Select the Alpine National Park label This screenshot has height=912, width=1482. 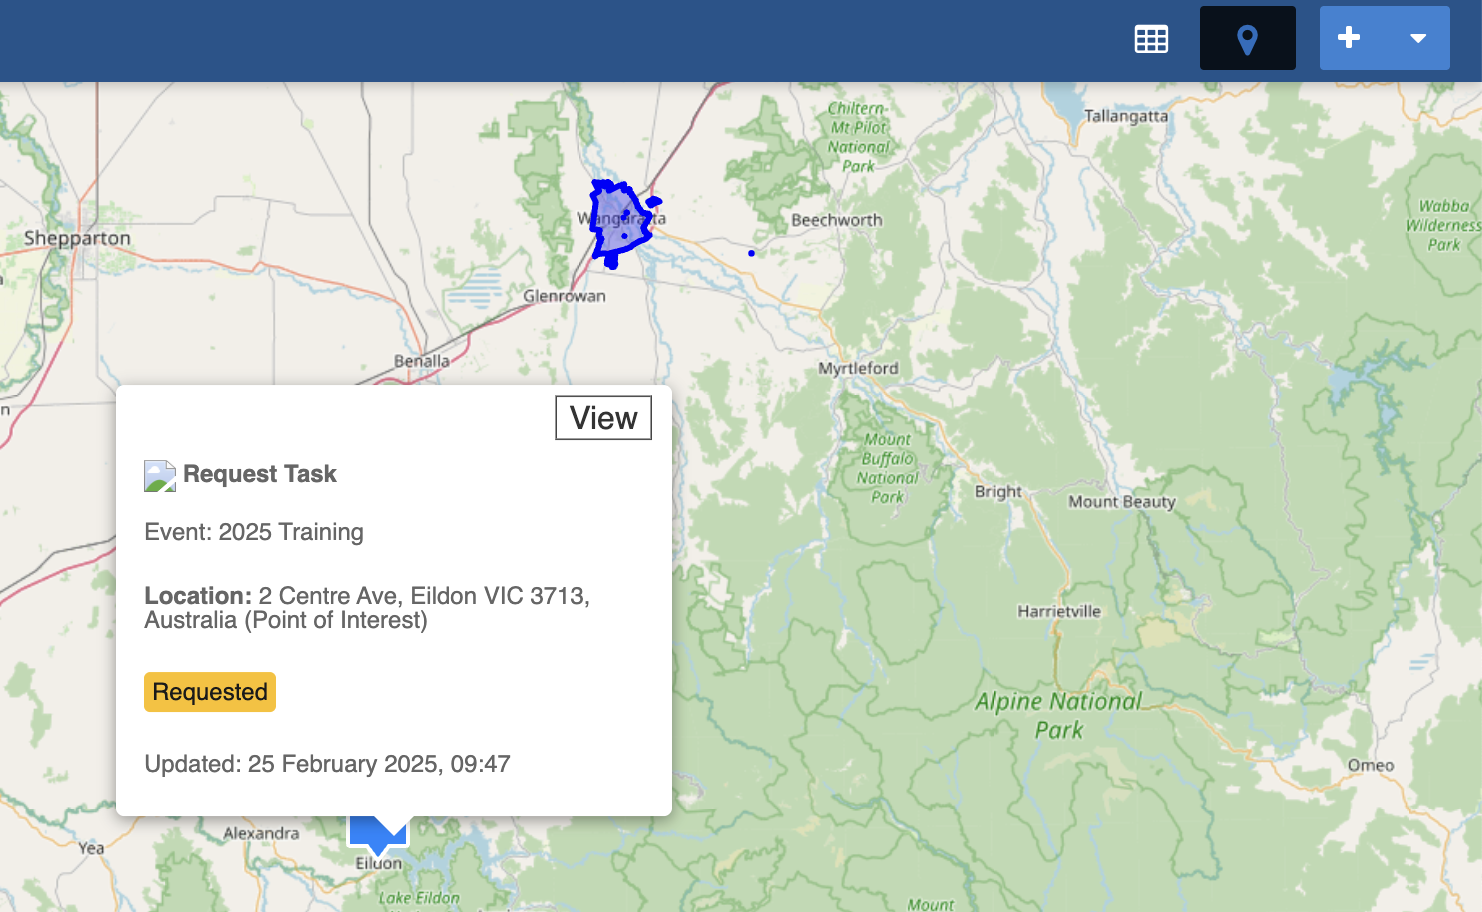1058,715
